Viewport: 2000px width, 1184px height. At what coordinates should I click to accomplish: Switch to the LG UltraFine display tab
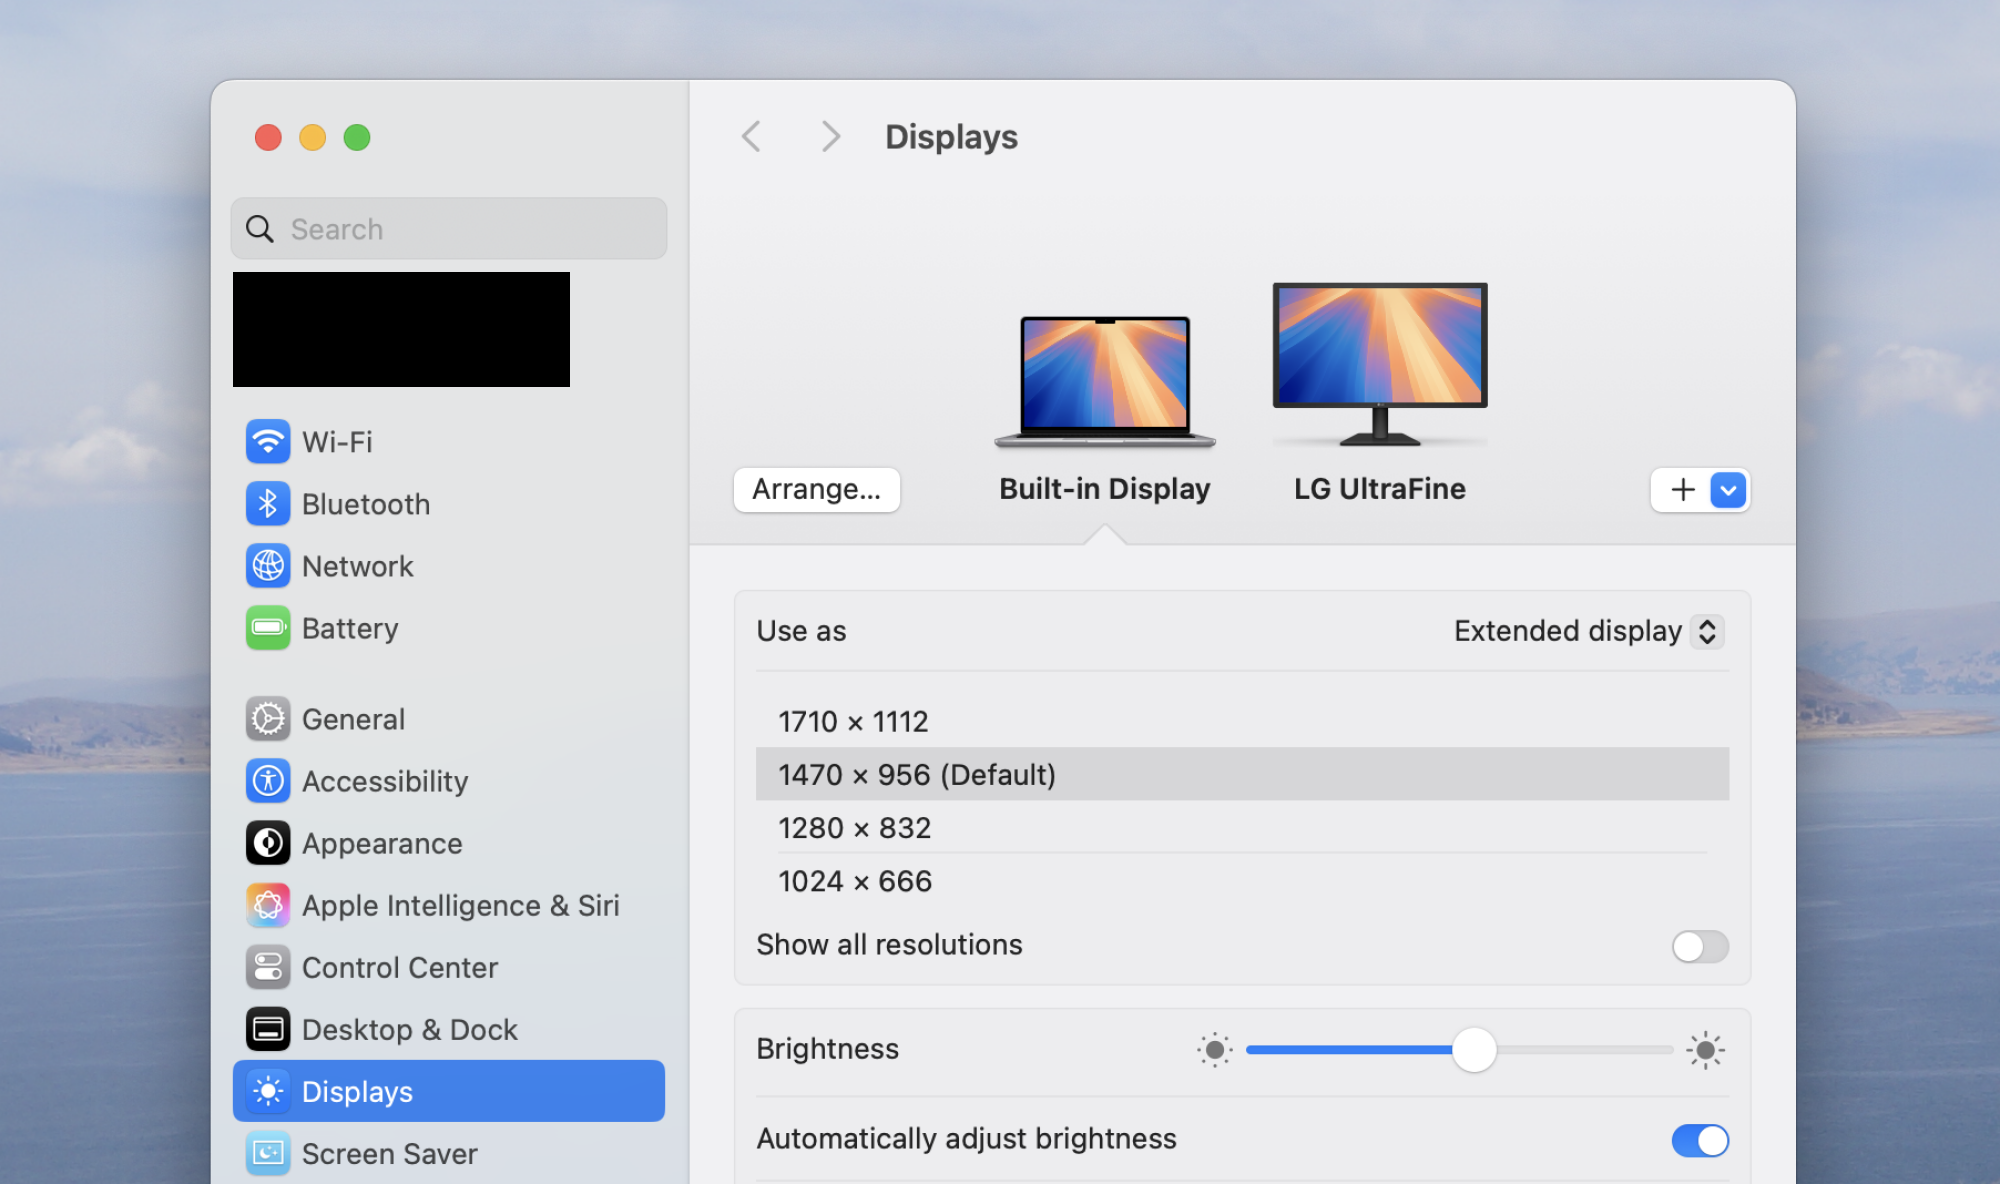(x=1380, y=489)
